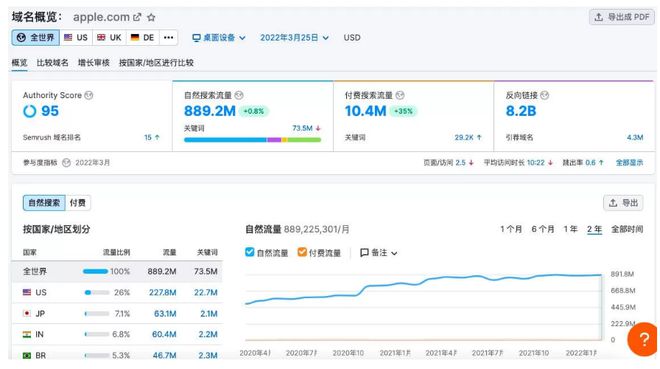
Task: Open apple.com external link icon
Action: click(137, 17)
